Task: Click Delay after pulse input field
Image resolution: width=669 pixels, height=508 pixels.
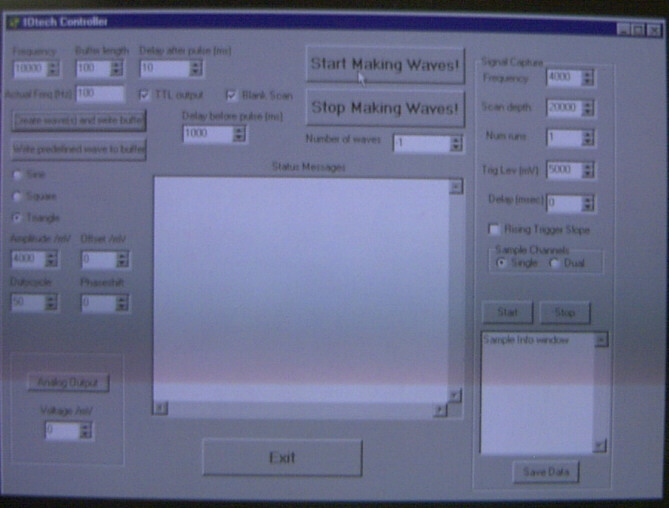Action: pyautogui.click(x=165, y=68)
